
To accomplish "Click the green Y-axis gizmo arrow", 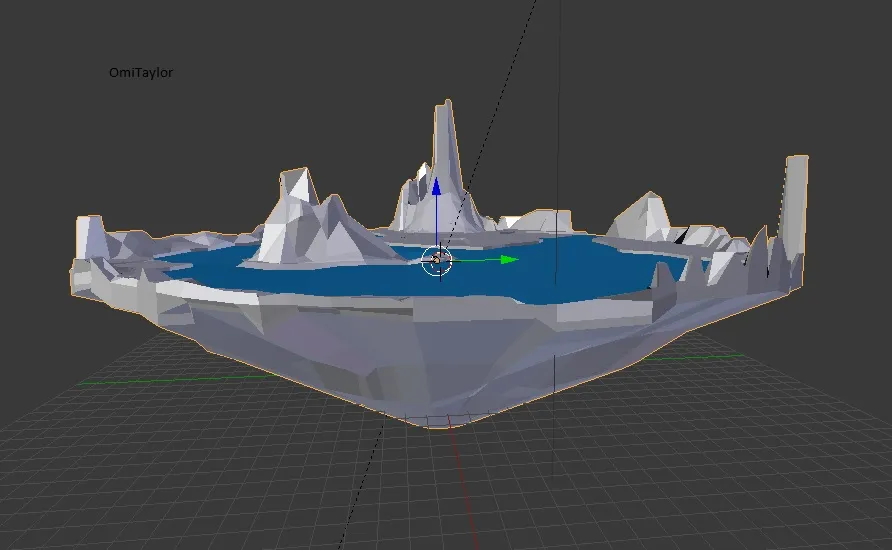I will pyautogui.click(x=509, y=260).
